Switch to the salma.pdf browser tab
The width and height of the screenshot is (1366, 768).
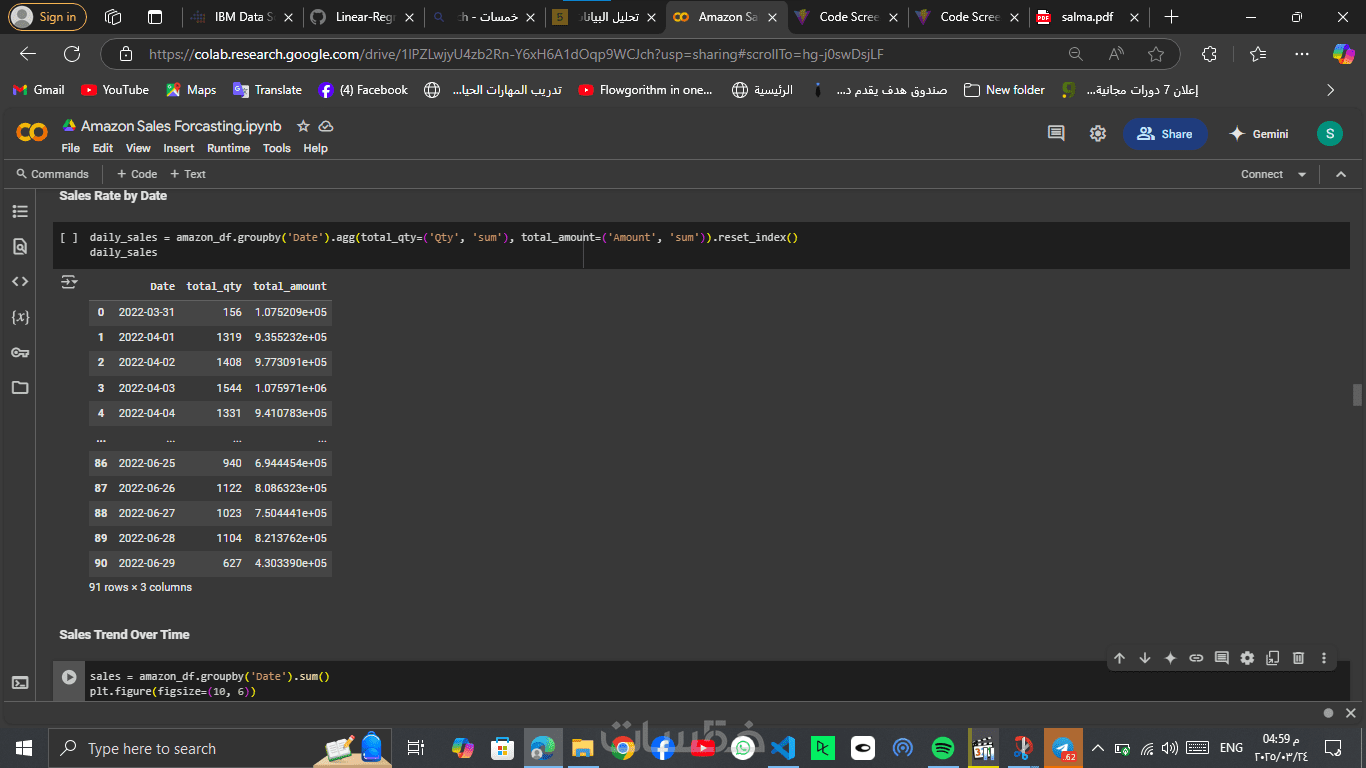click(1087, 17)
